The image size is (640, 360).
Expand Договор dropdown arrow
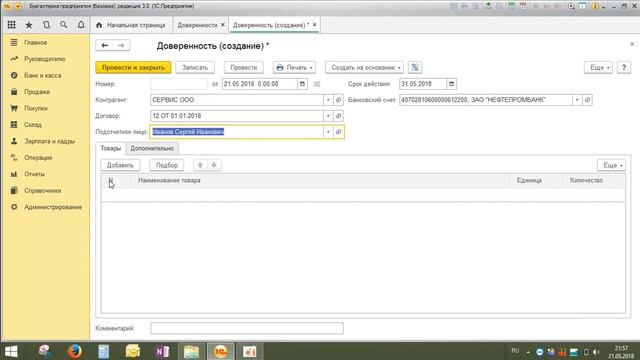(x=328, y=116)
